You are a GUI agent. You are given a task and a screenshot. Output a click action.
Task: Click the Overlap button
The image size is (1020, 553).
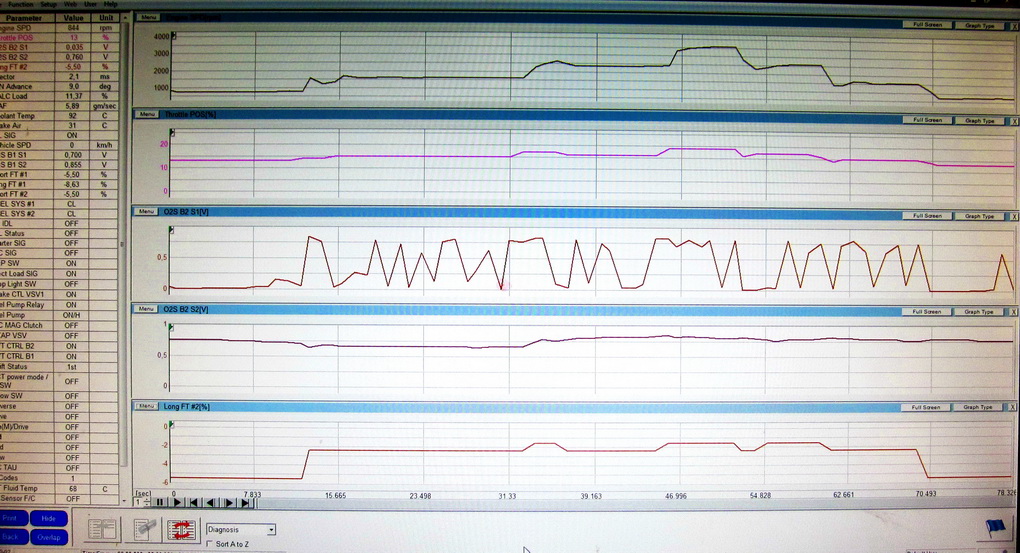(x=48, y=537)
